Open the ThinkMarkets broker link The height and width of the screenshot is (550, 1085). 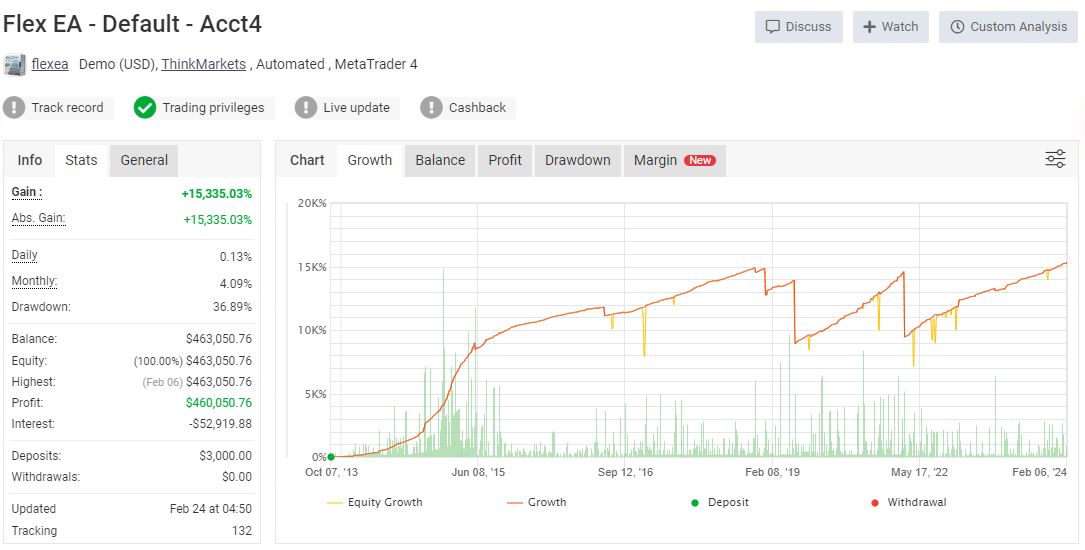[x=203, y=64]
